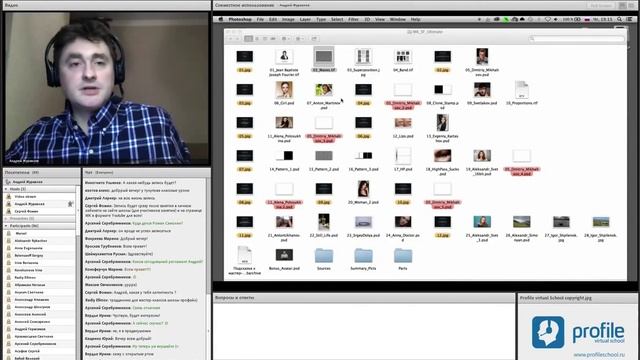Select the 03_Superposition.jpg file
Screen dimensions: 640x360
pos(363,62)
